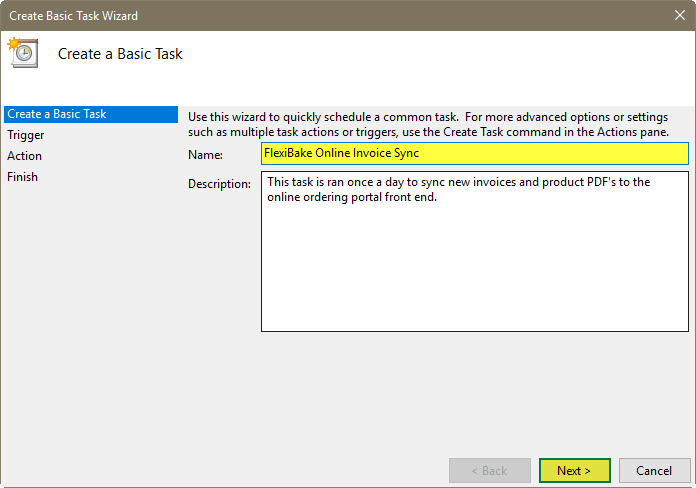The height and width of the screenshot is (488, 696).
Task: Click the Next > button
Action: point(574,470)
